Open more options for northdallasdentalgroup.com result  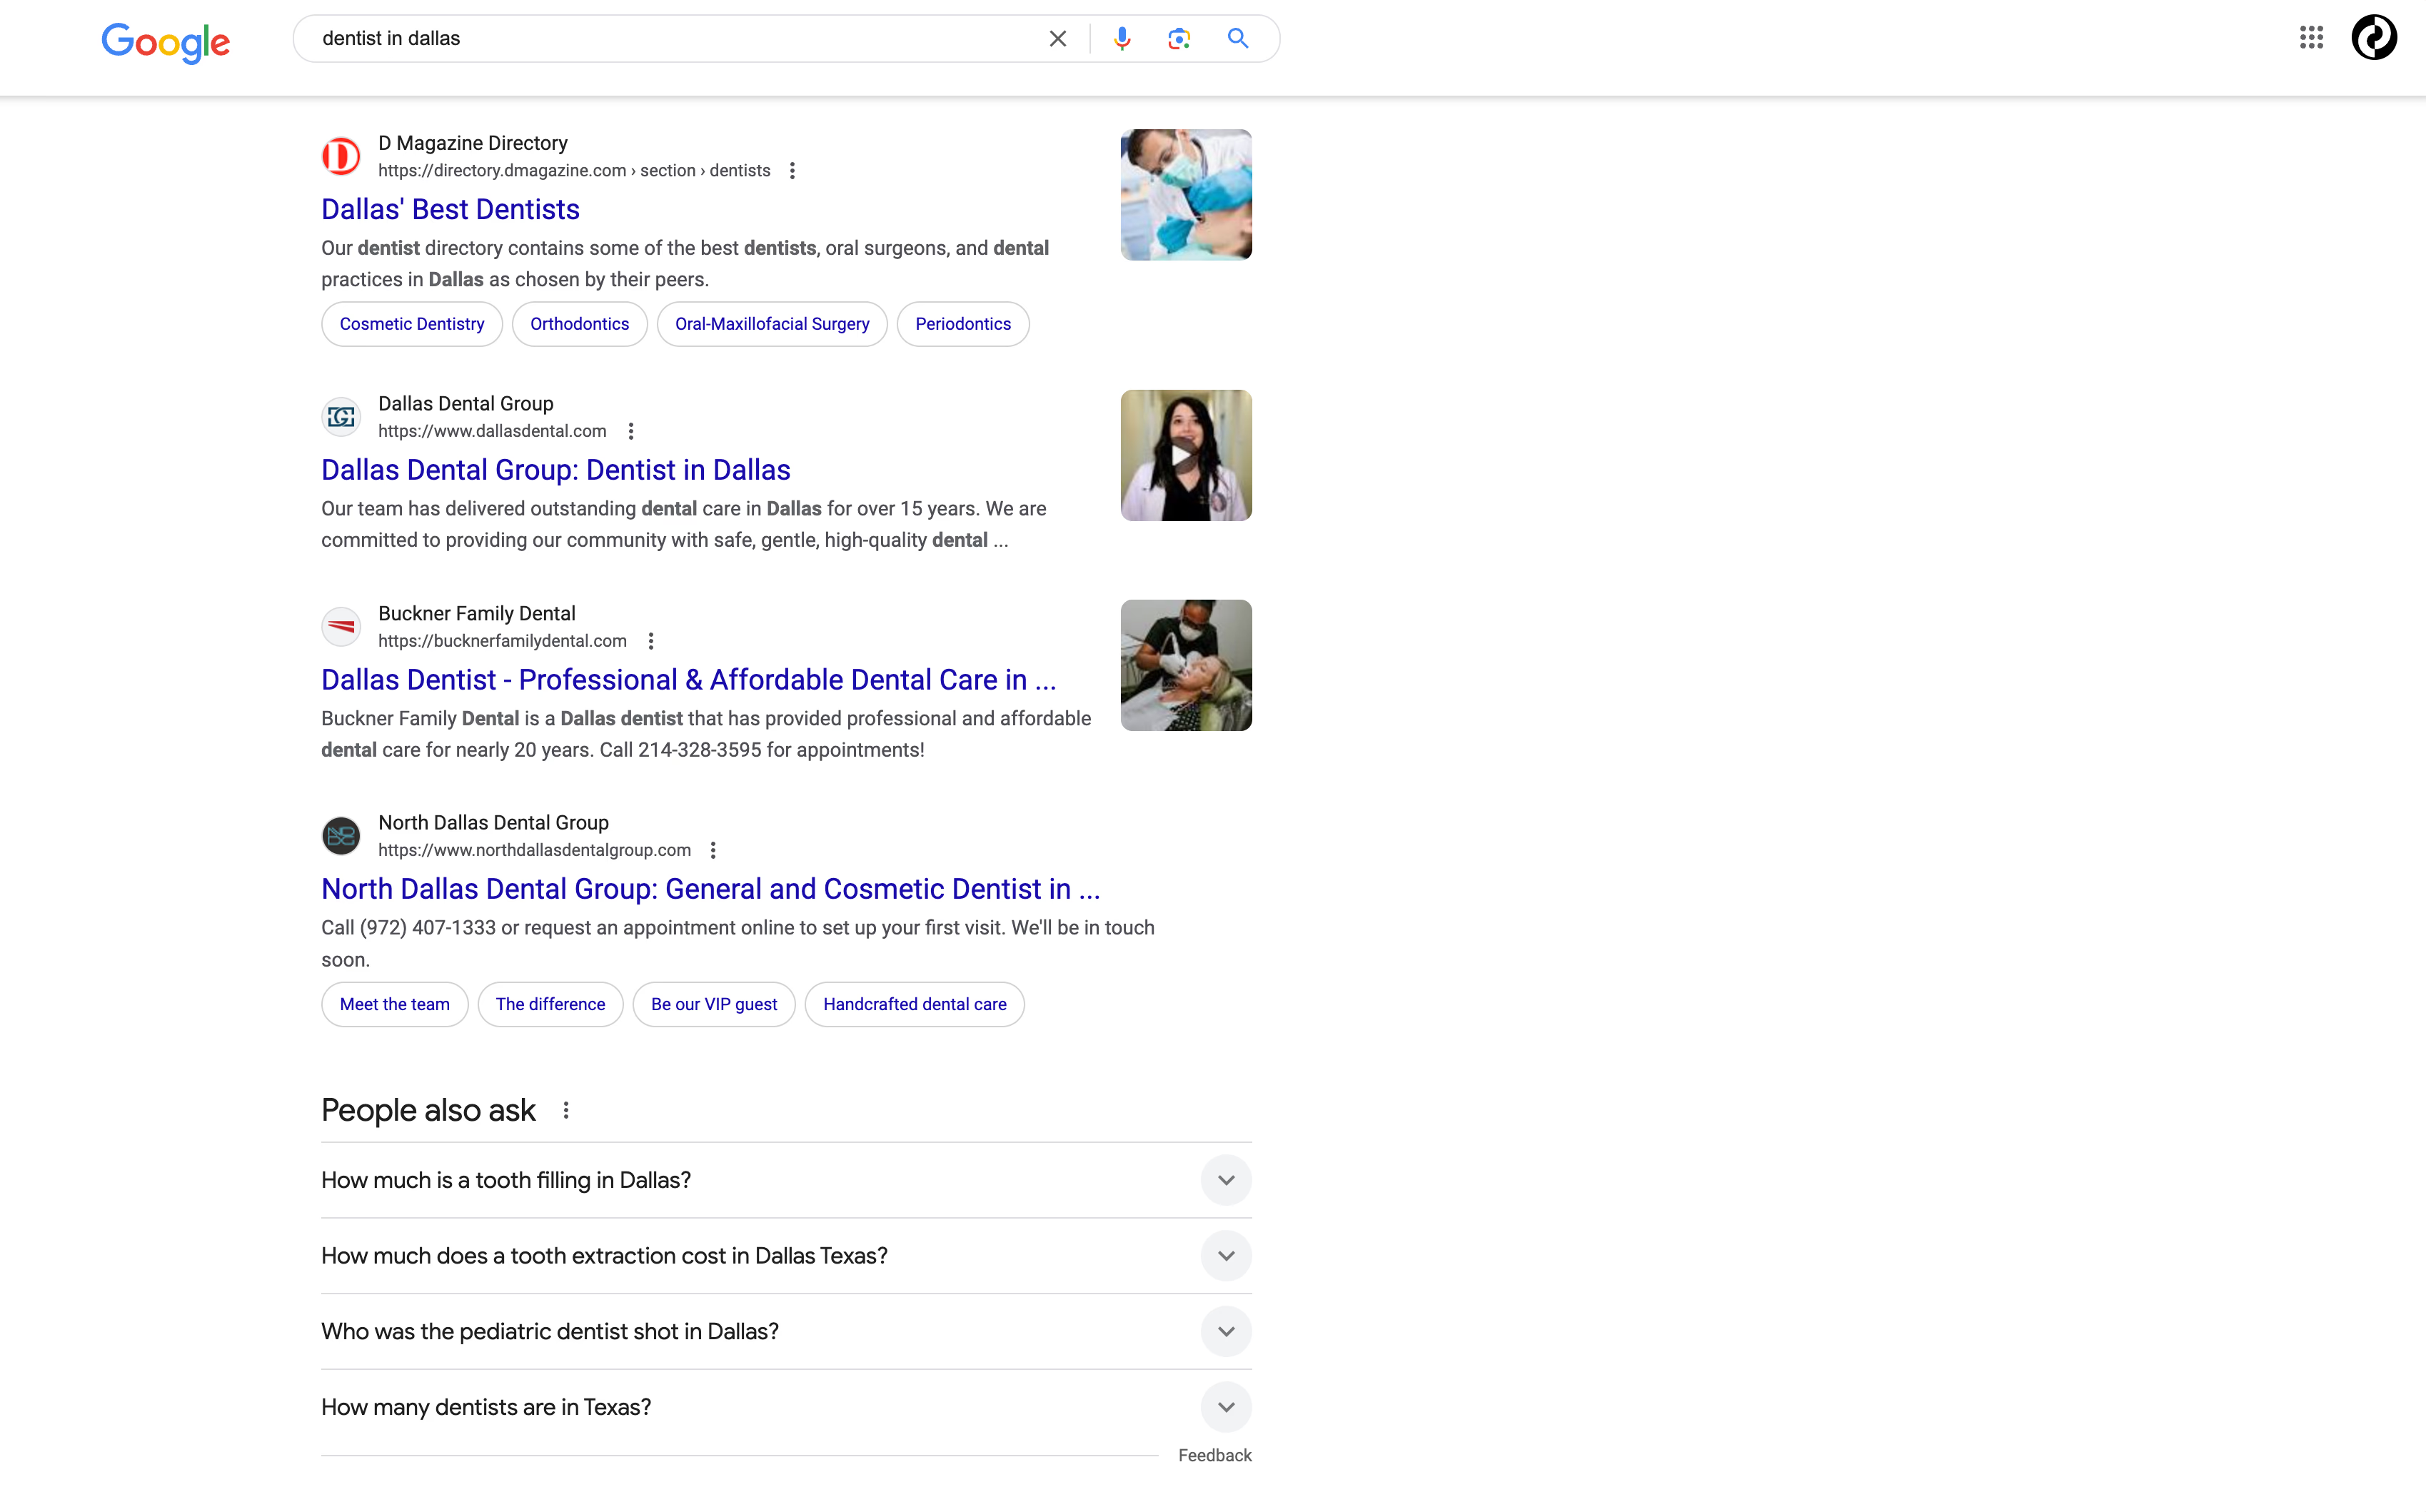[713, 850]
